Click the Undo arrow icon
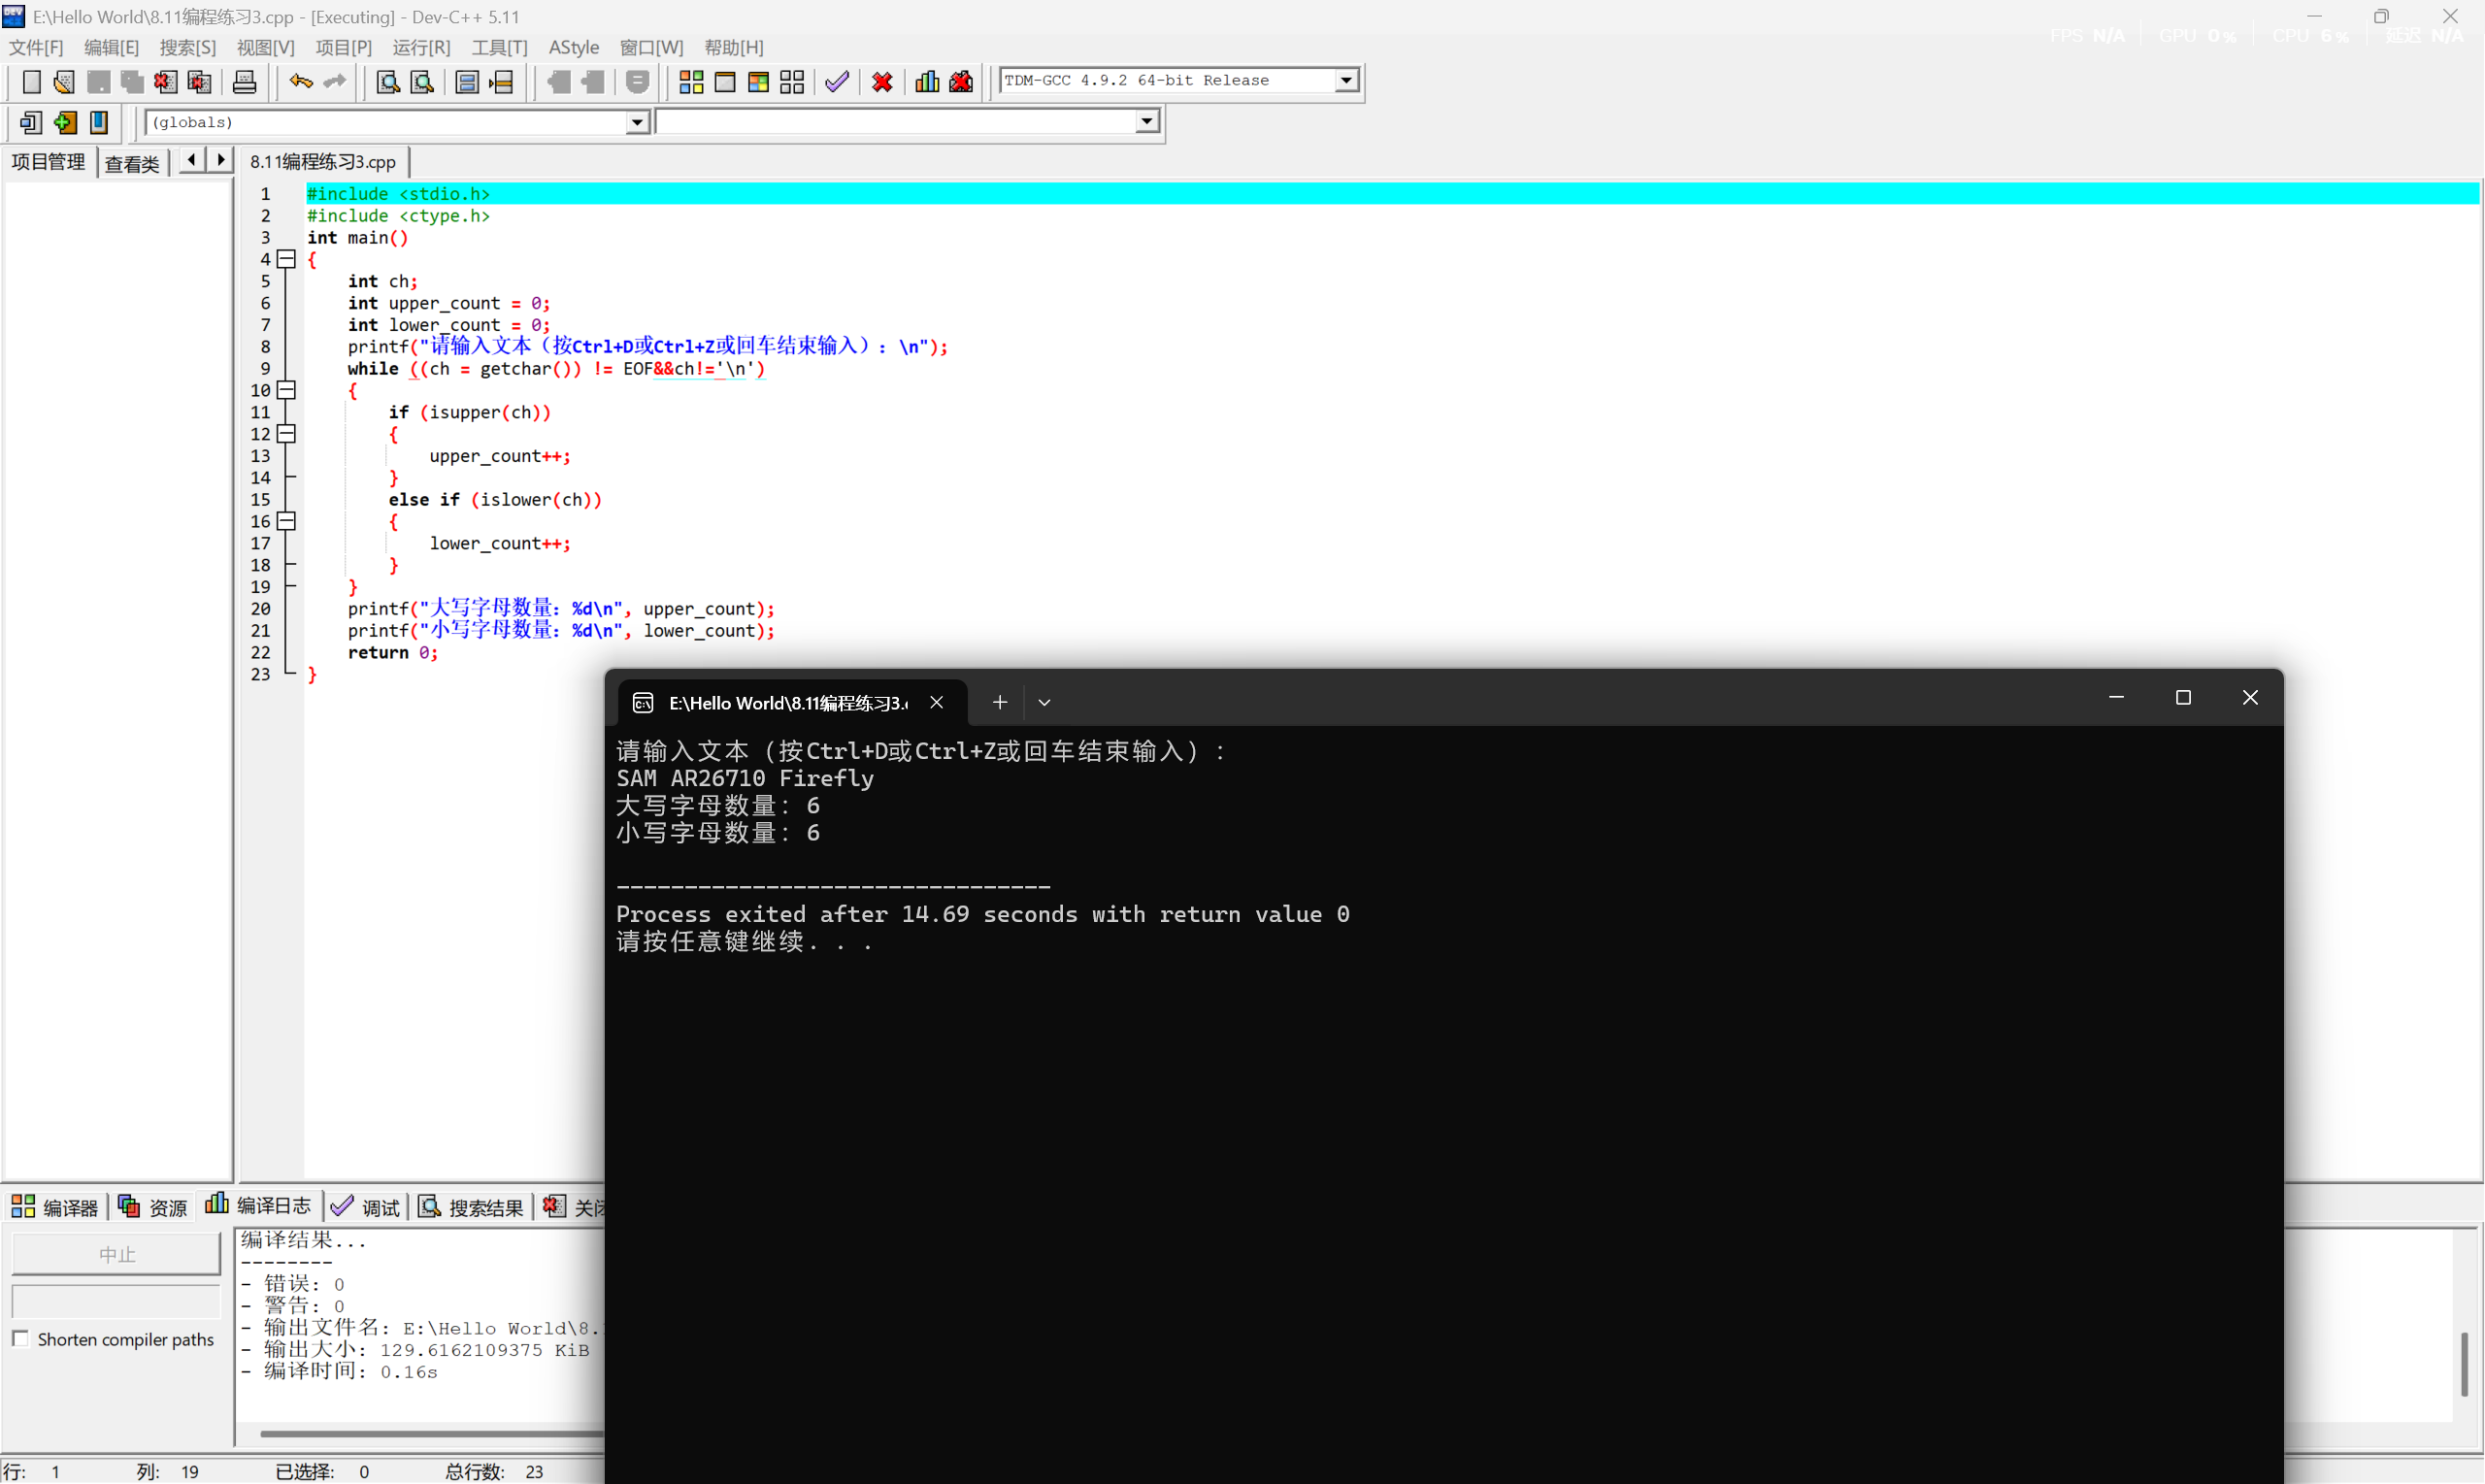2485x1484 pixels. click(300, 82)
